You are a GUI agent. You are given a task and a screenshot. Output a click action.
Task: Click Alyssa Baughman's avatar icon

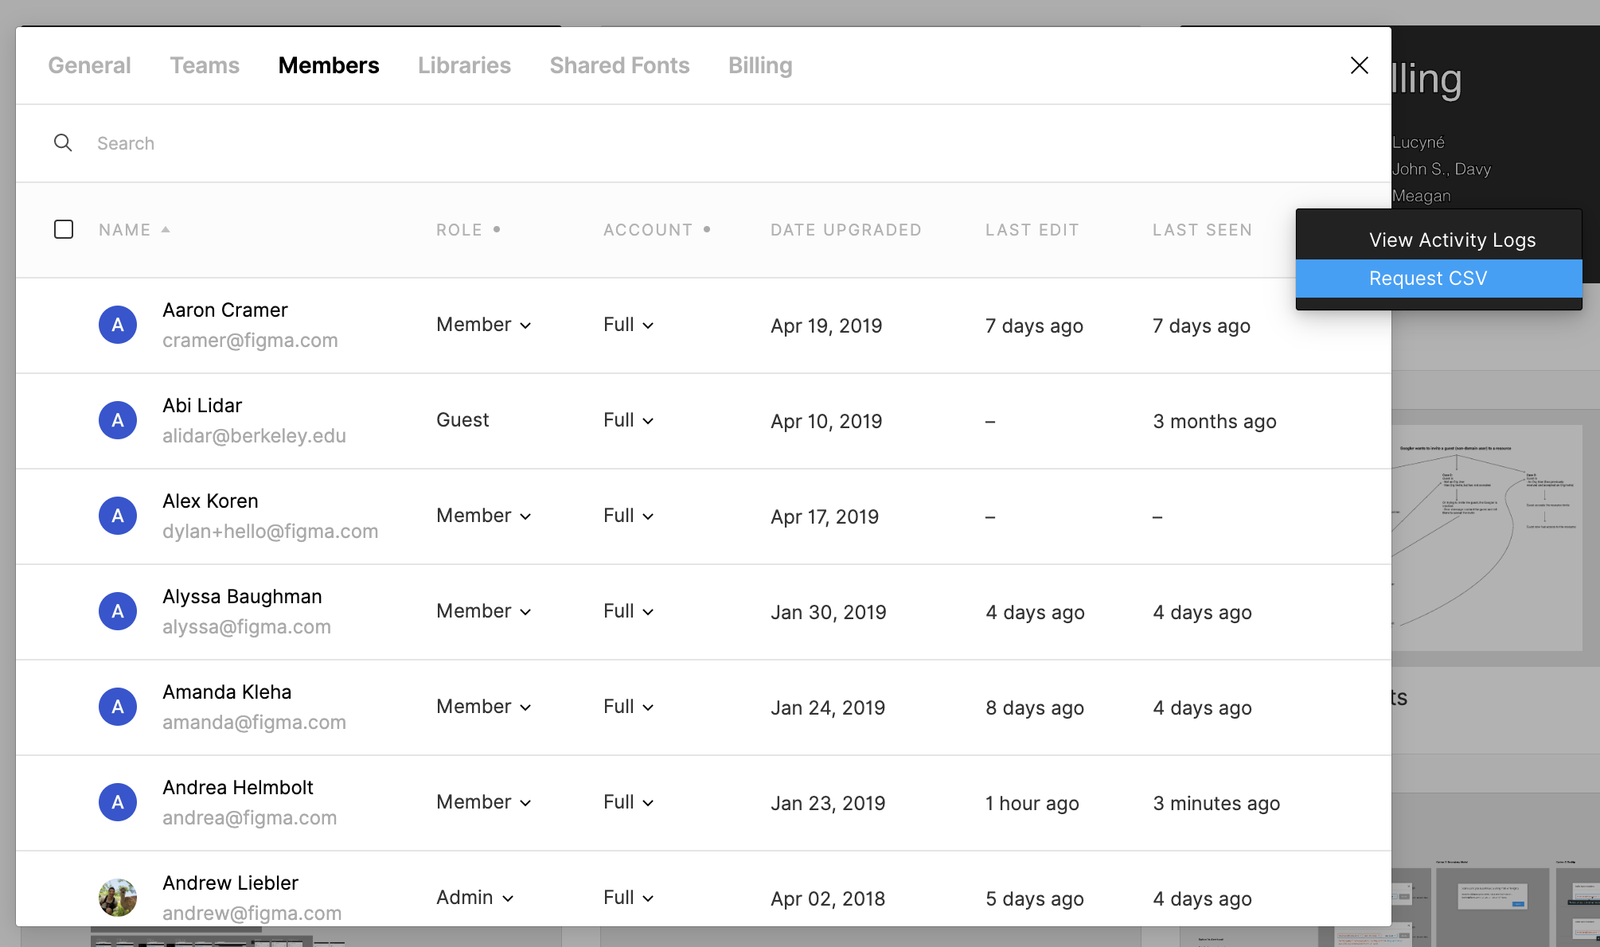[x=118, y=611]
